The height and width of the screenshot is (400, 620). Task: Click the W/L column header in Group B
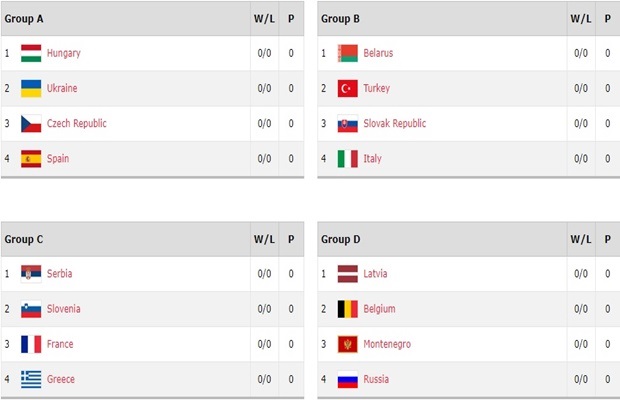(x=580, y=19)
